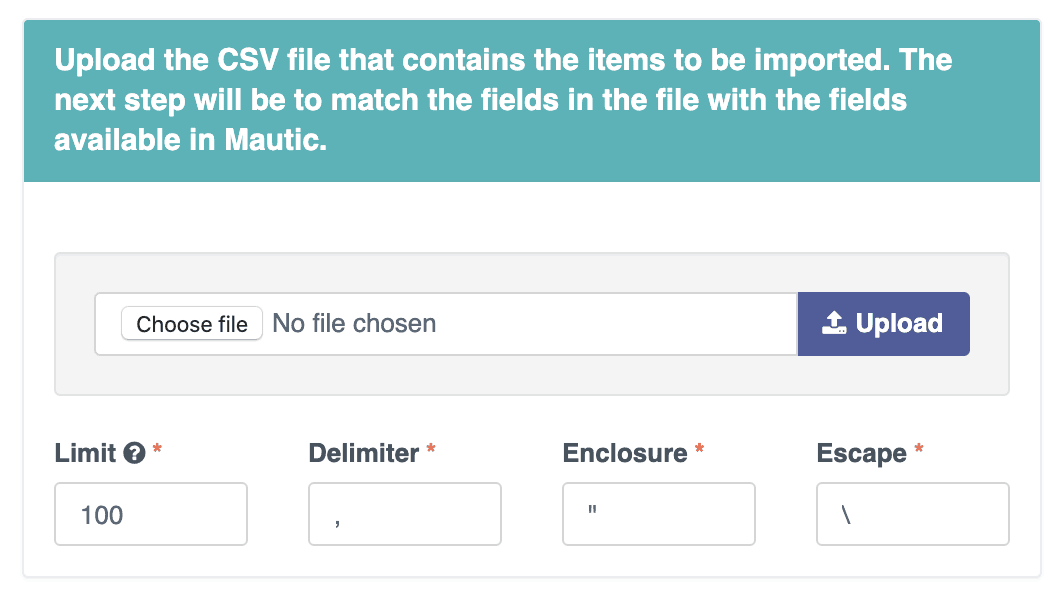Viewport: 1060px width, 598px height.
Task: Click the Delimiter field label
Action: coord(364,453)
